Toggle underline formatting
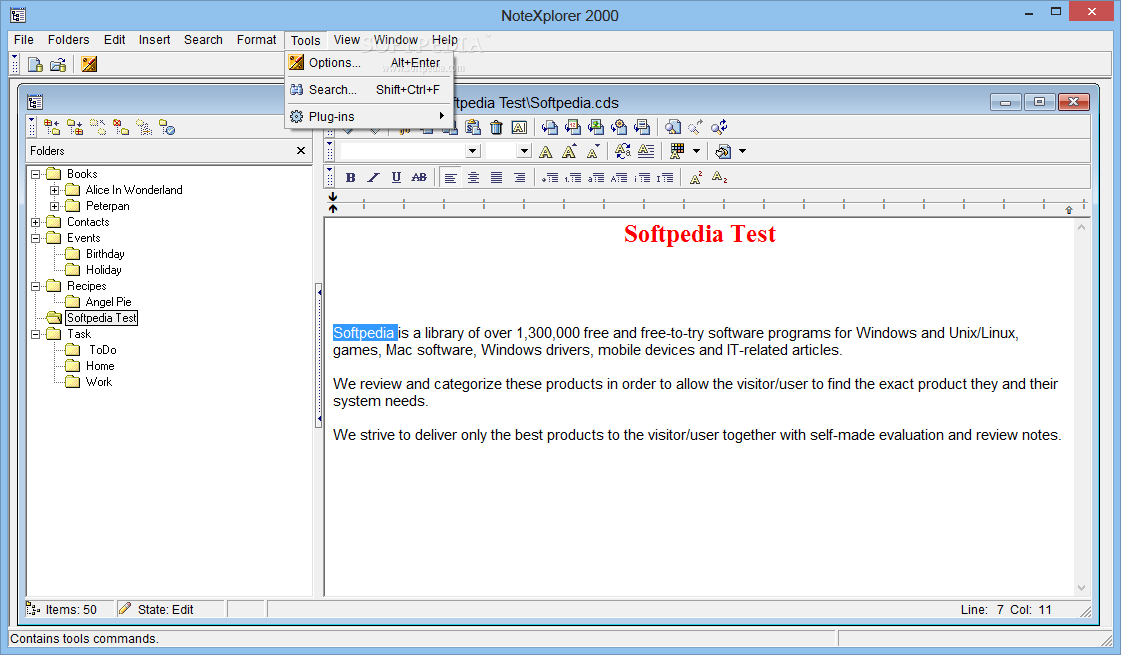The height and width of the screenshot is (655, 1121). pos(396,177)
